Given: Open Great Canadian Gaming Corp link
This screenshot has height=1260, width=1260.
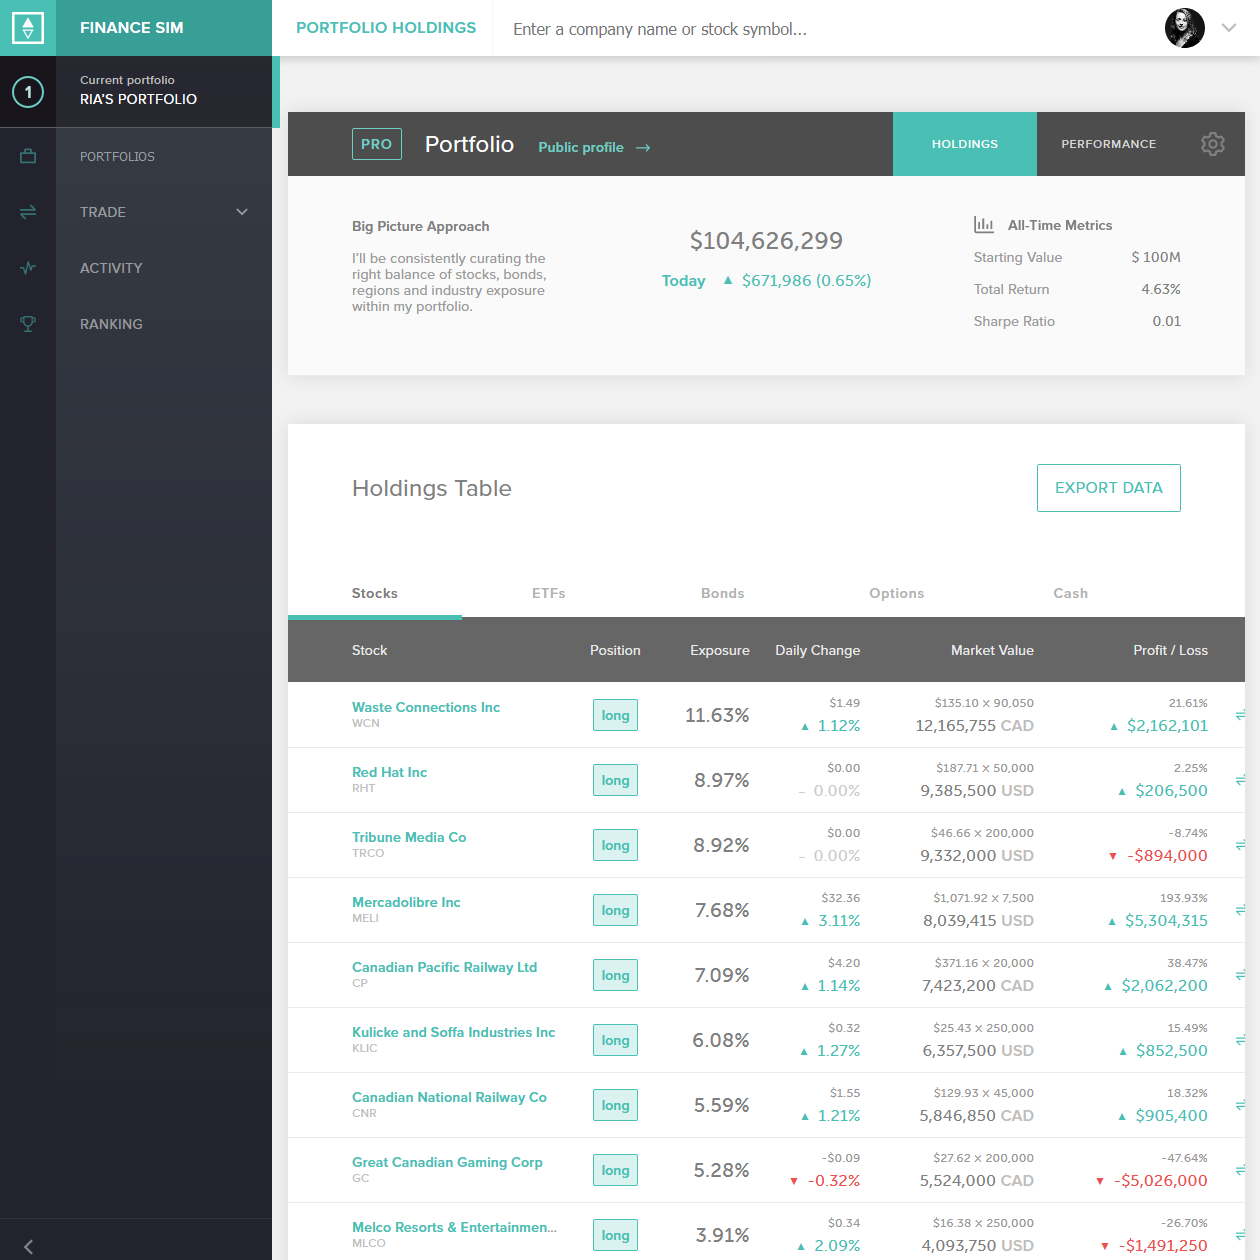Looking at the screenshot, I should point(447,1162).
